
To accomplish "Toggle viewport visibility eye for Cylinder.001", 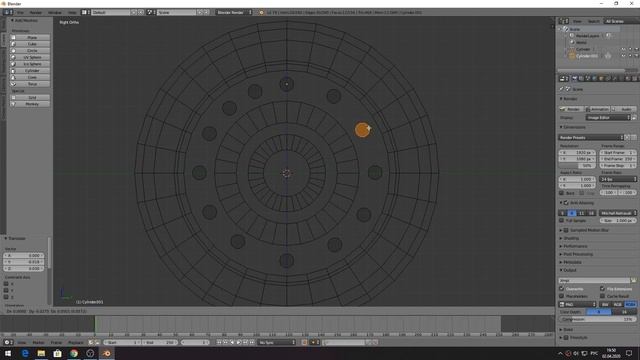I will (623, 56).
